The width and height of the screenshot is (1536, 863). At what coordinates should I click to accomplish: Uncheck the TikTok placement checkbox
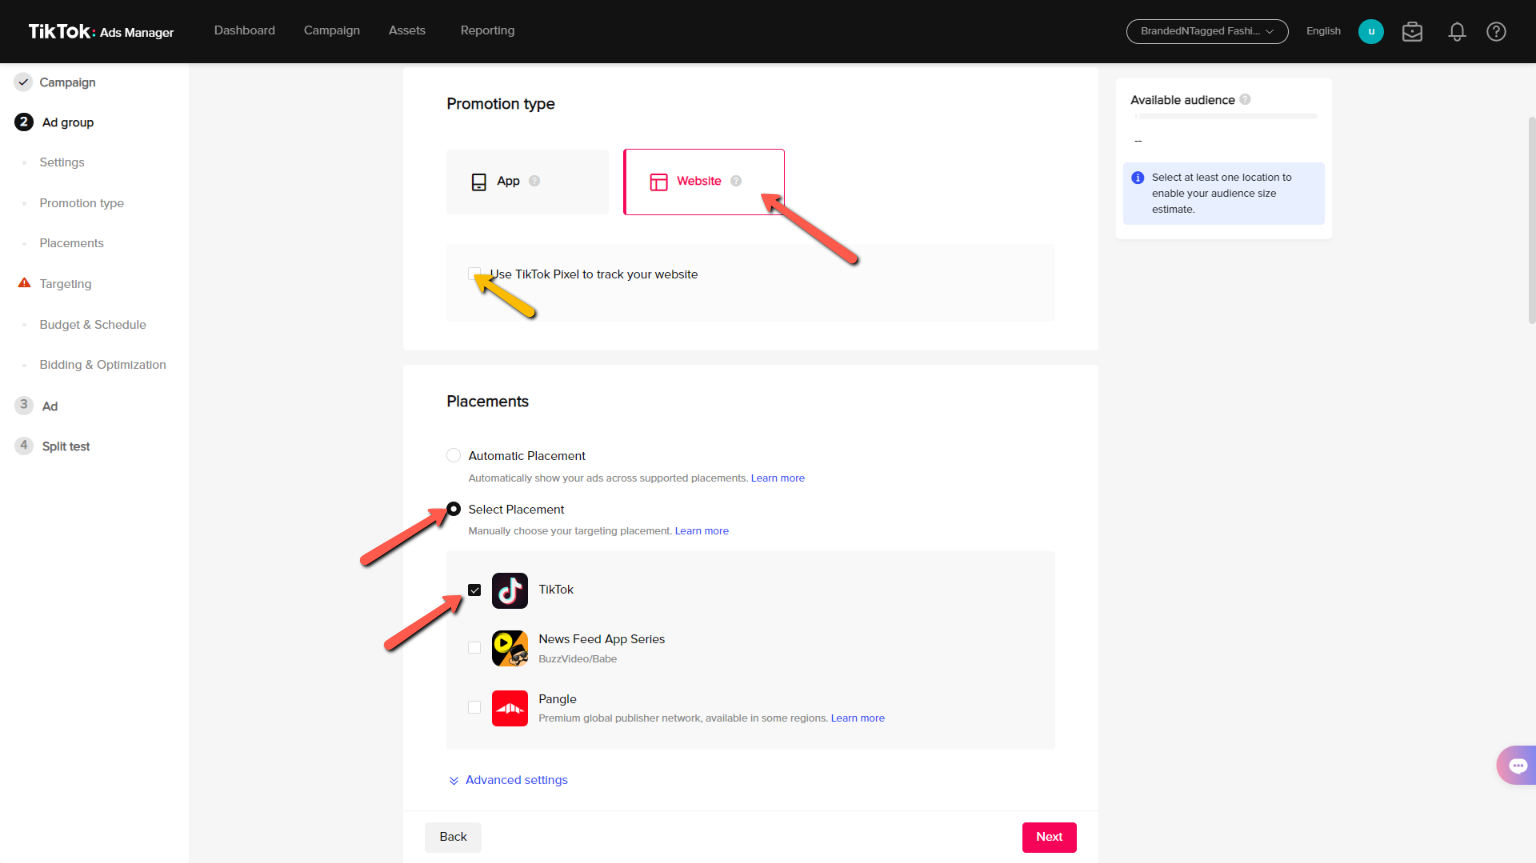click(475, 590)
